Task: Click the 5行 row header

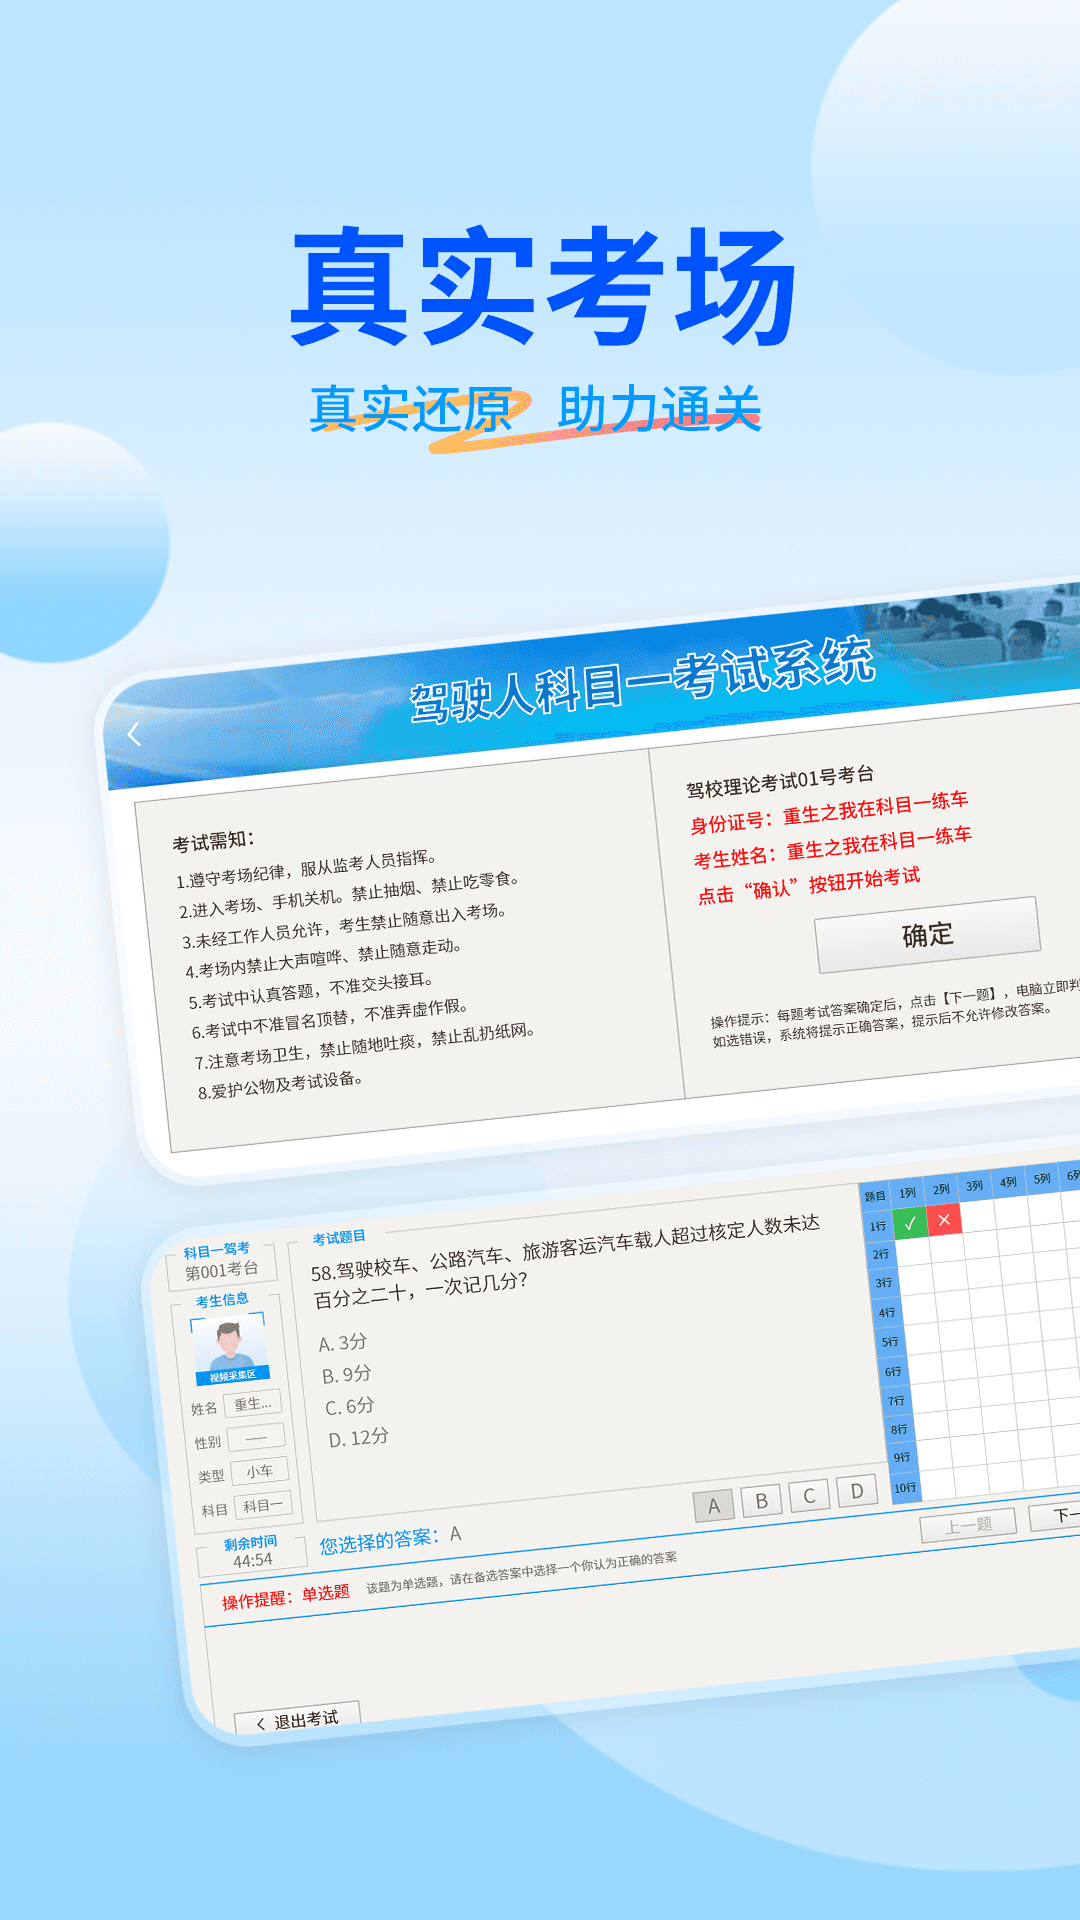Action: pyautogui.click(x=889, y=1342)
